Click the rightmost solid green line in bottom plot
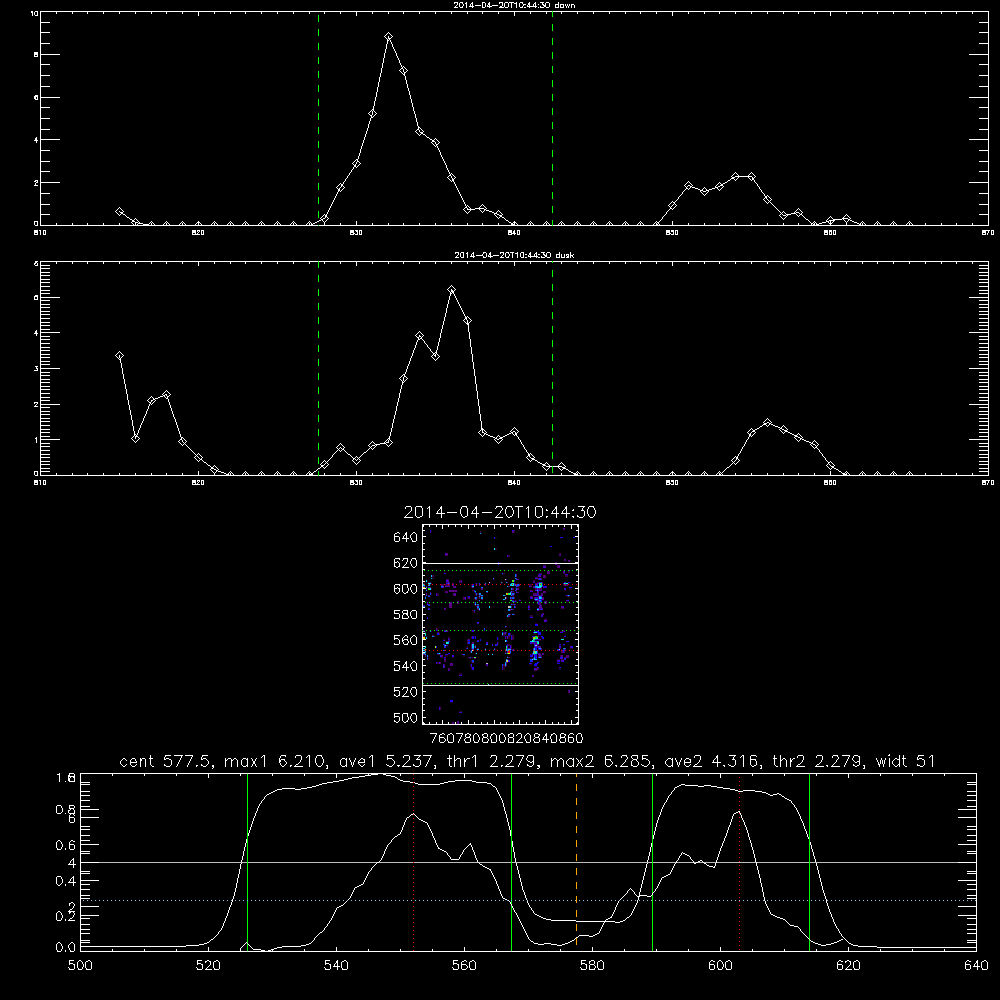 [809, 861]
